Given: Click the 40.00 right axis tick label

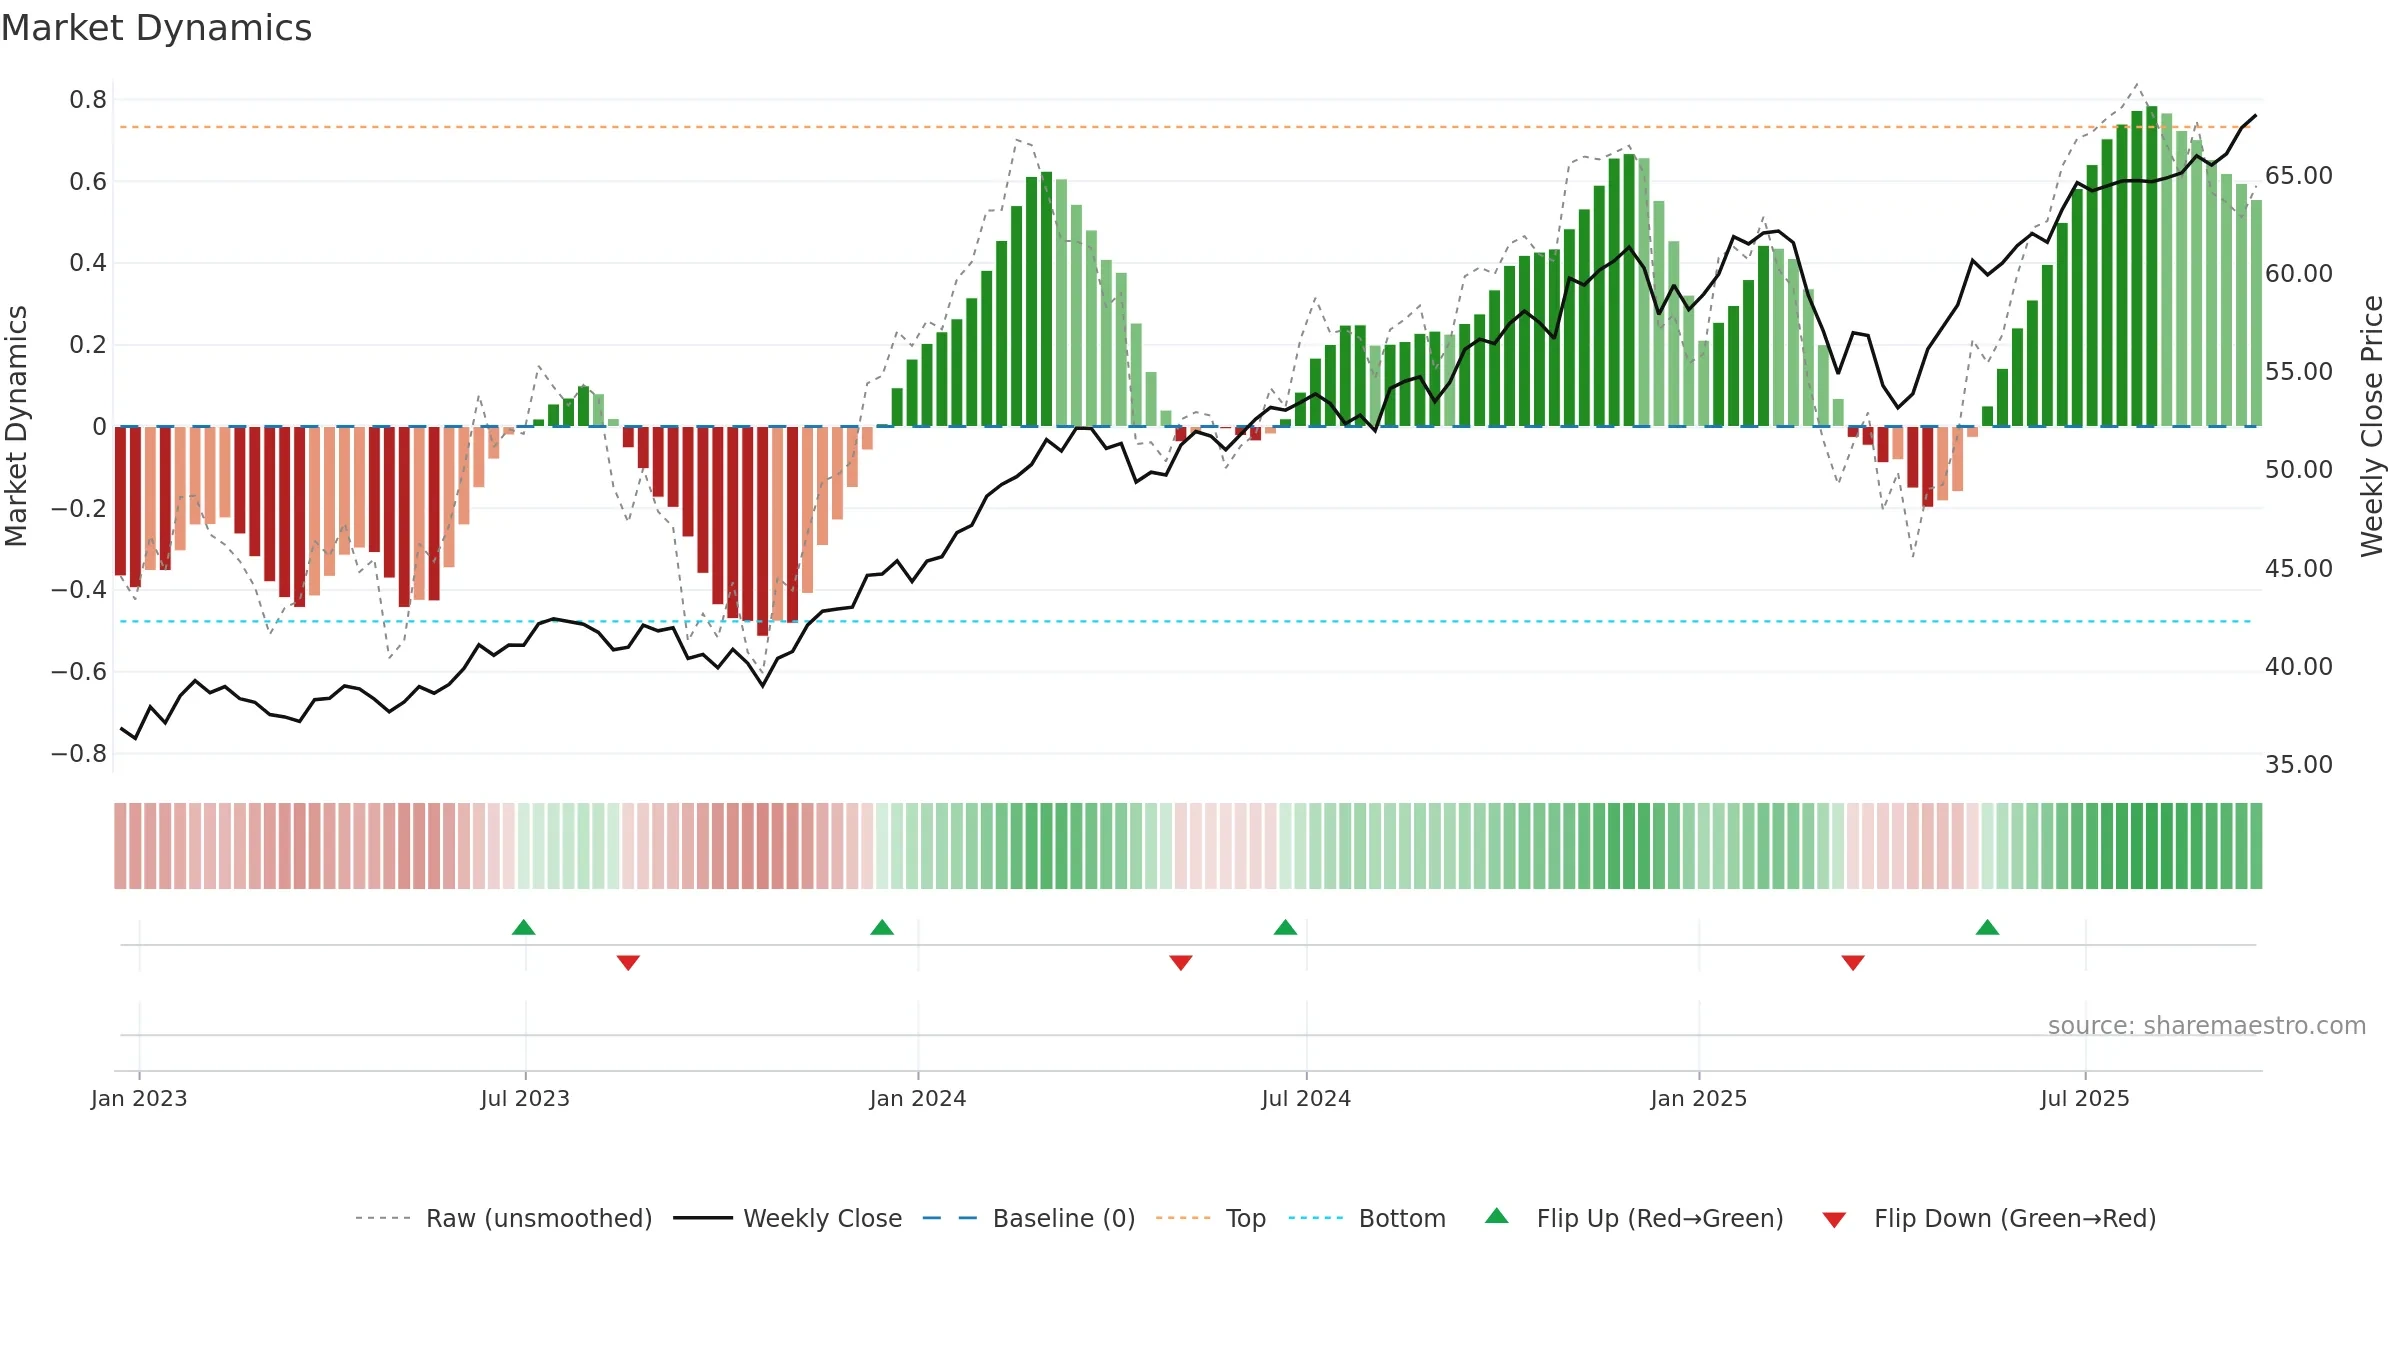Looking at the screenshot, I should pos(2299,666).
